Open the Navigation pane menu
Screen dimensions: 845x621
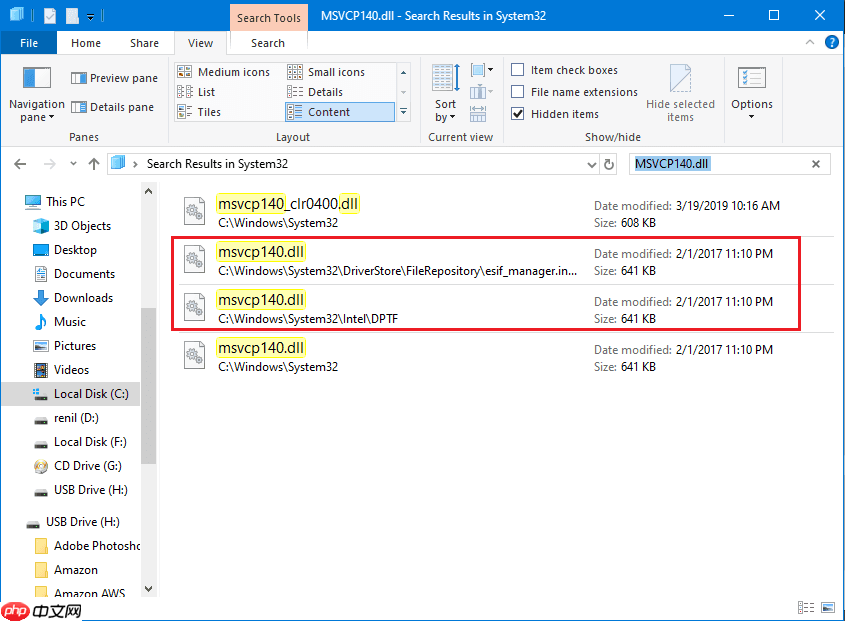pyautogui.click(x=37, y=94)
